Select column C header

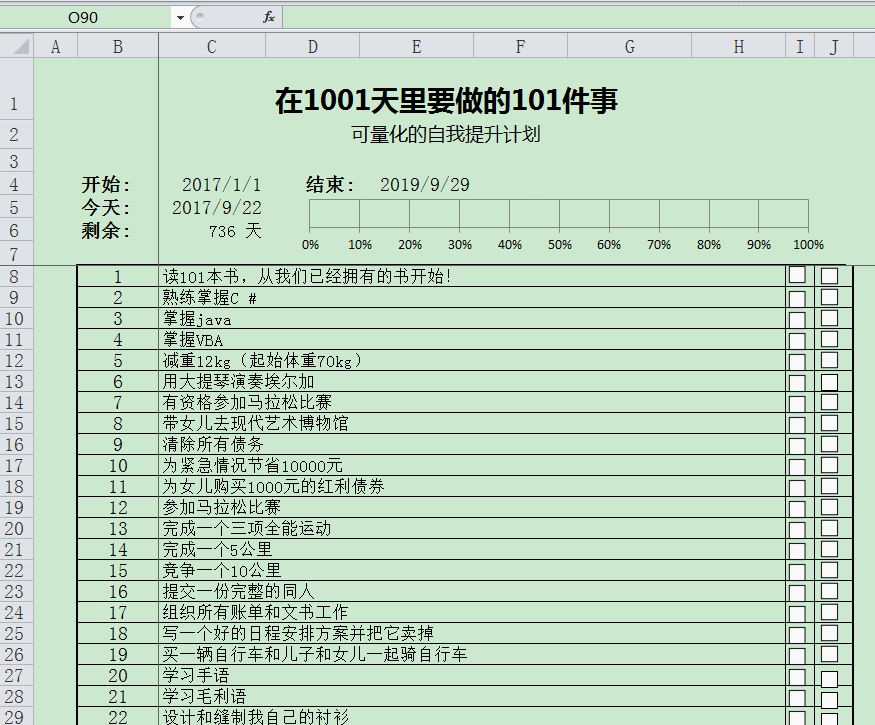point(211,46)
